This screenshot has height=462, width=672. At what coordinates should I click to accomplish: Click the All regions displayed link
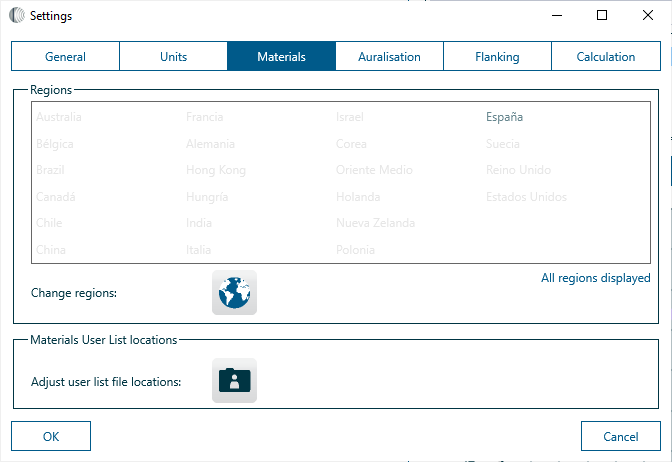pyautogui.click(x=595, y=278)
